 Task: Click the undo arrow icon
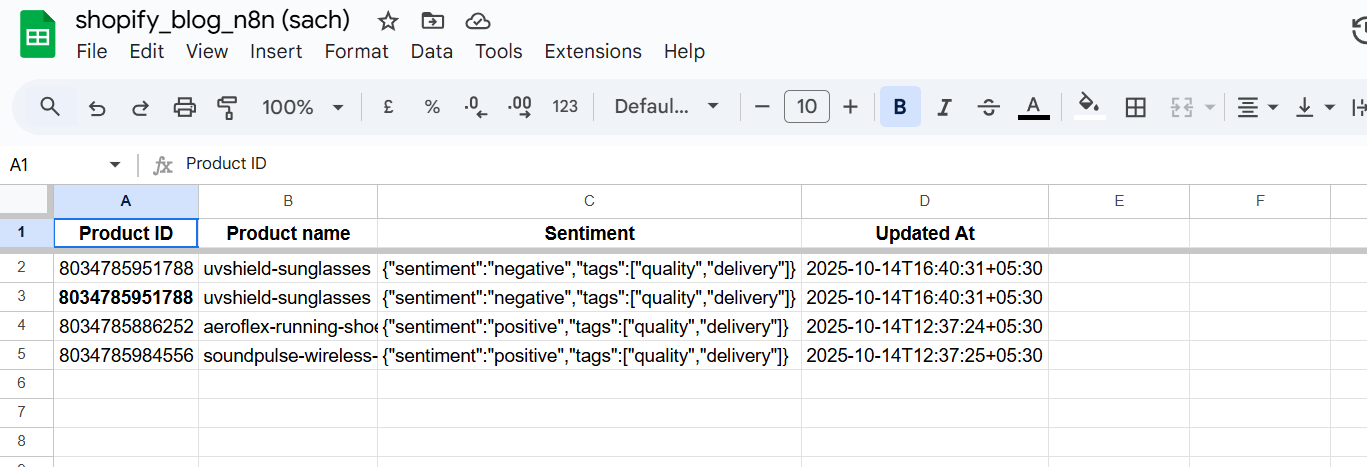tap(97, 107)
